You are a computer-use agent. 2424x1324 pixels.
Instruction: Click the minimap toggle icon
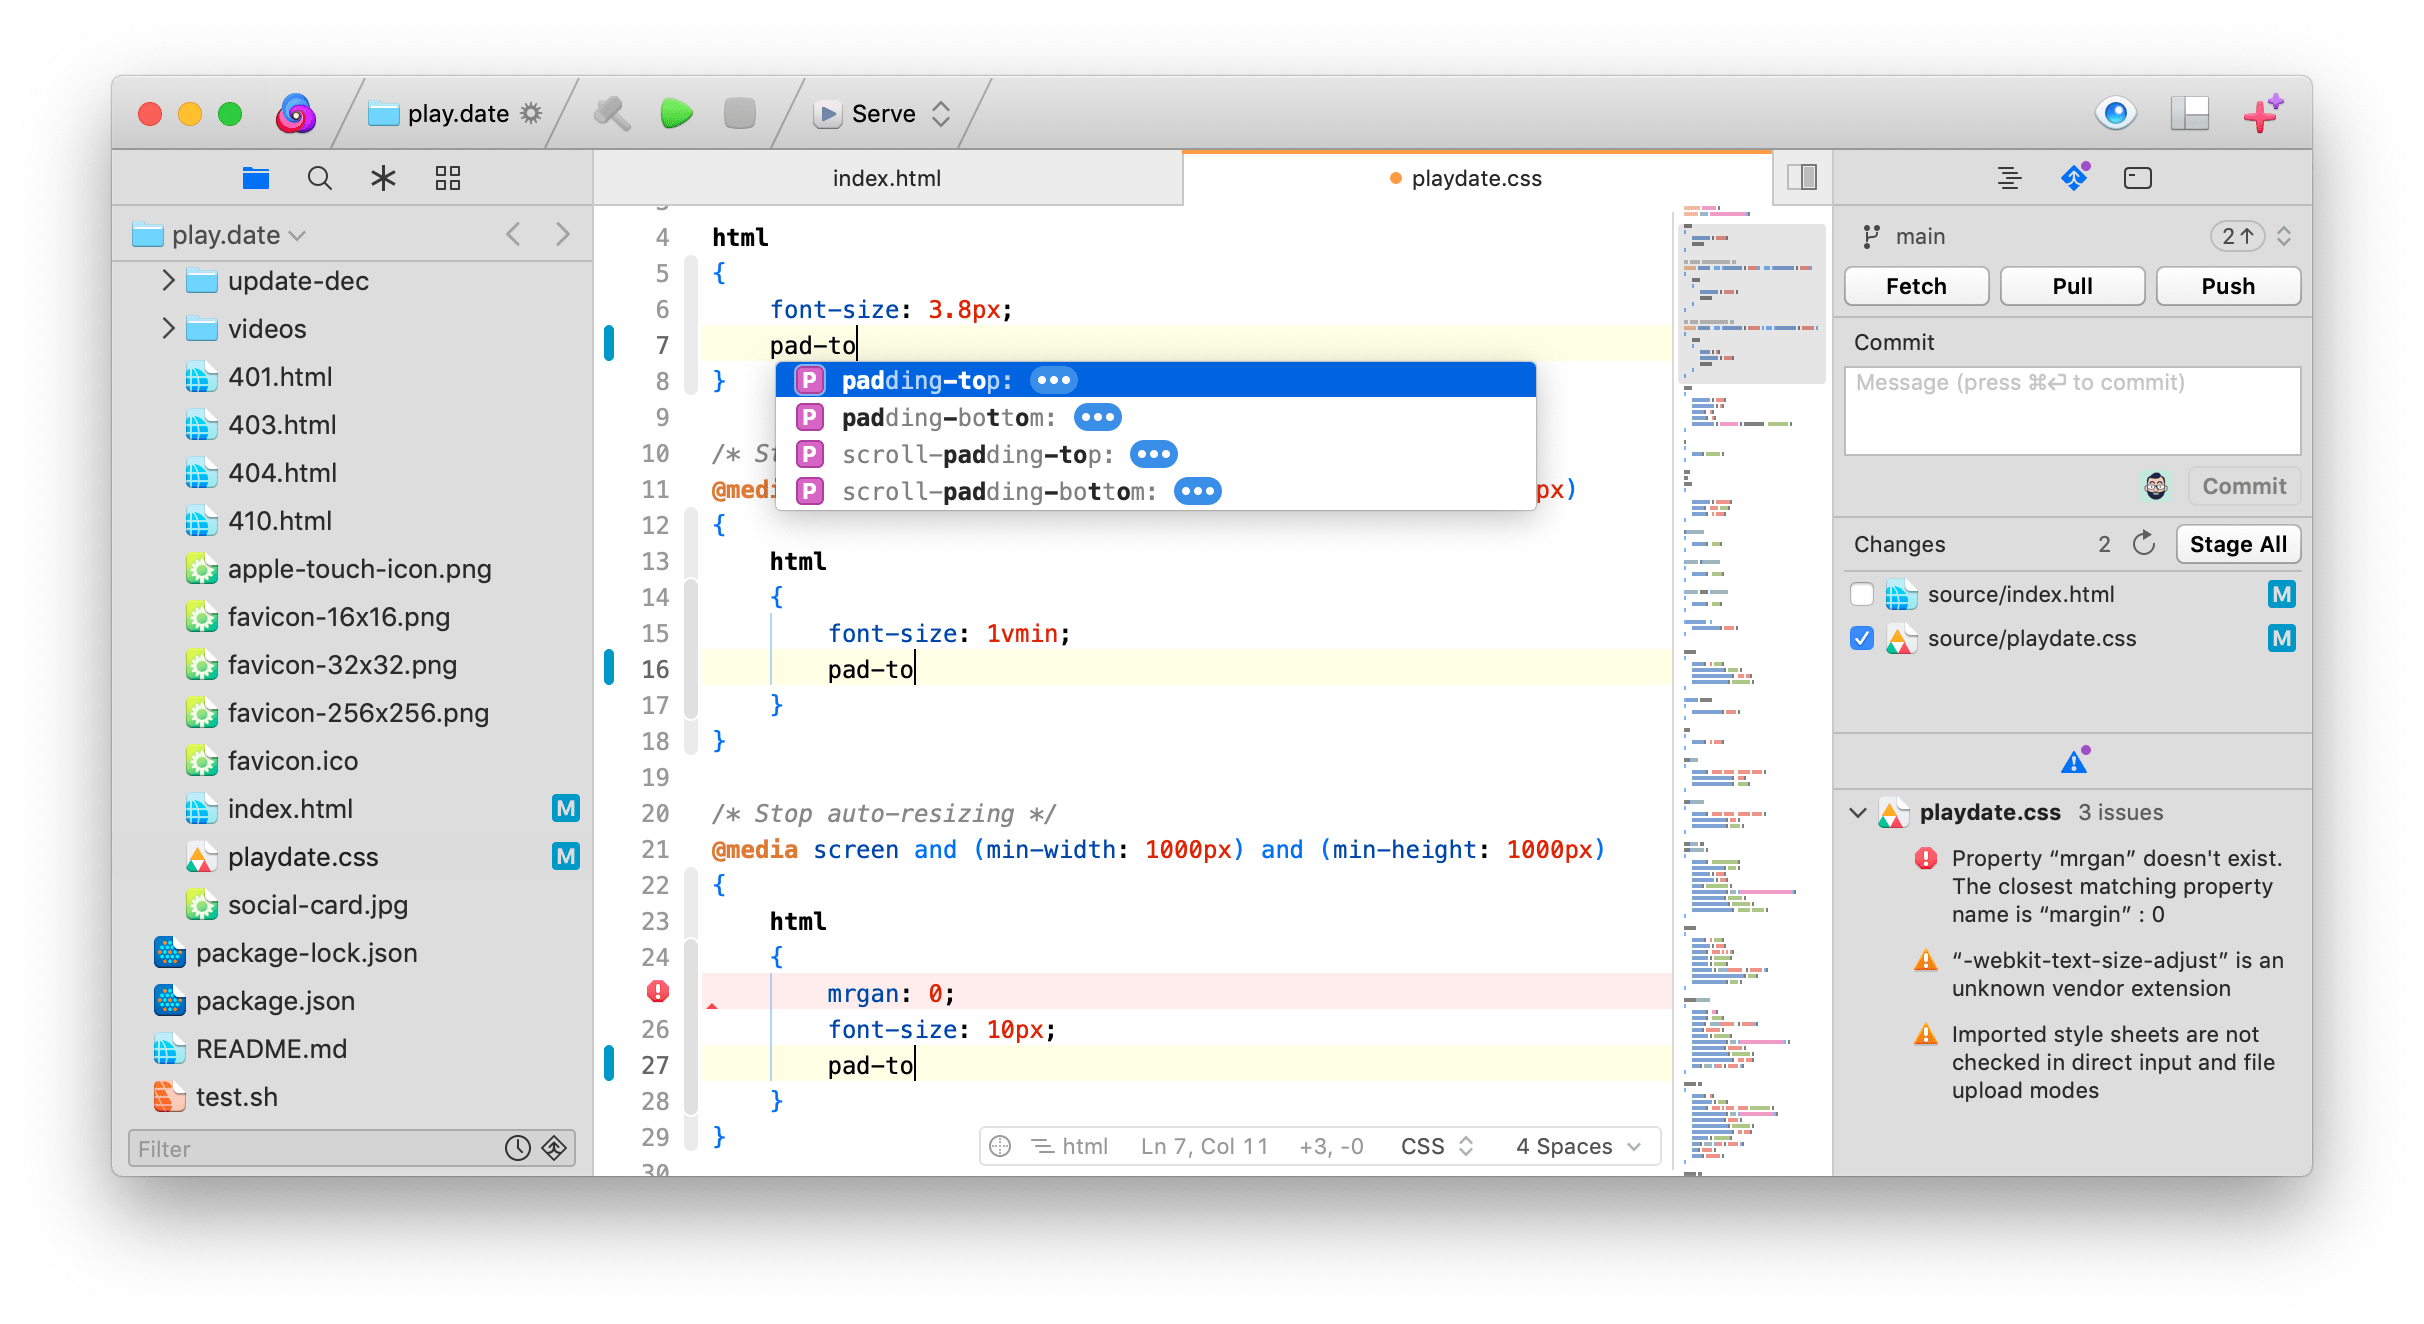pyautogui.click(x=1806, y=179)
